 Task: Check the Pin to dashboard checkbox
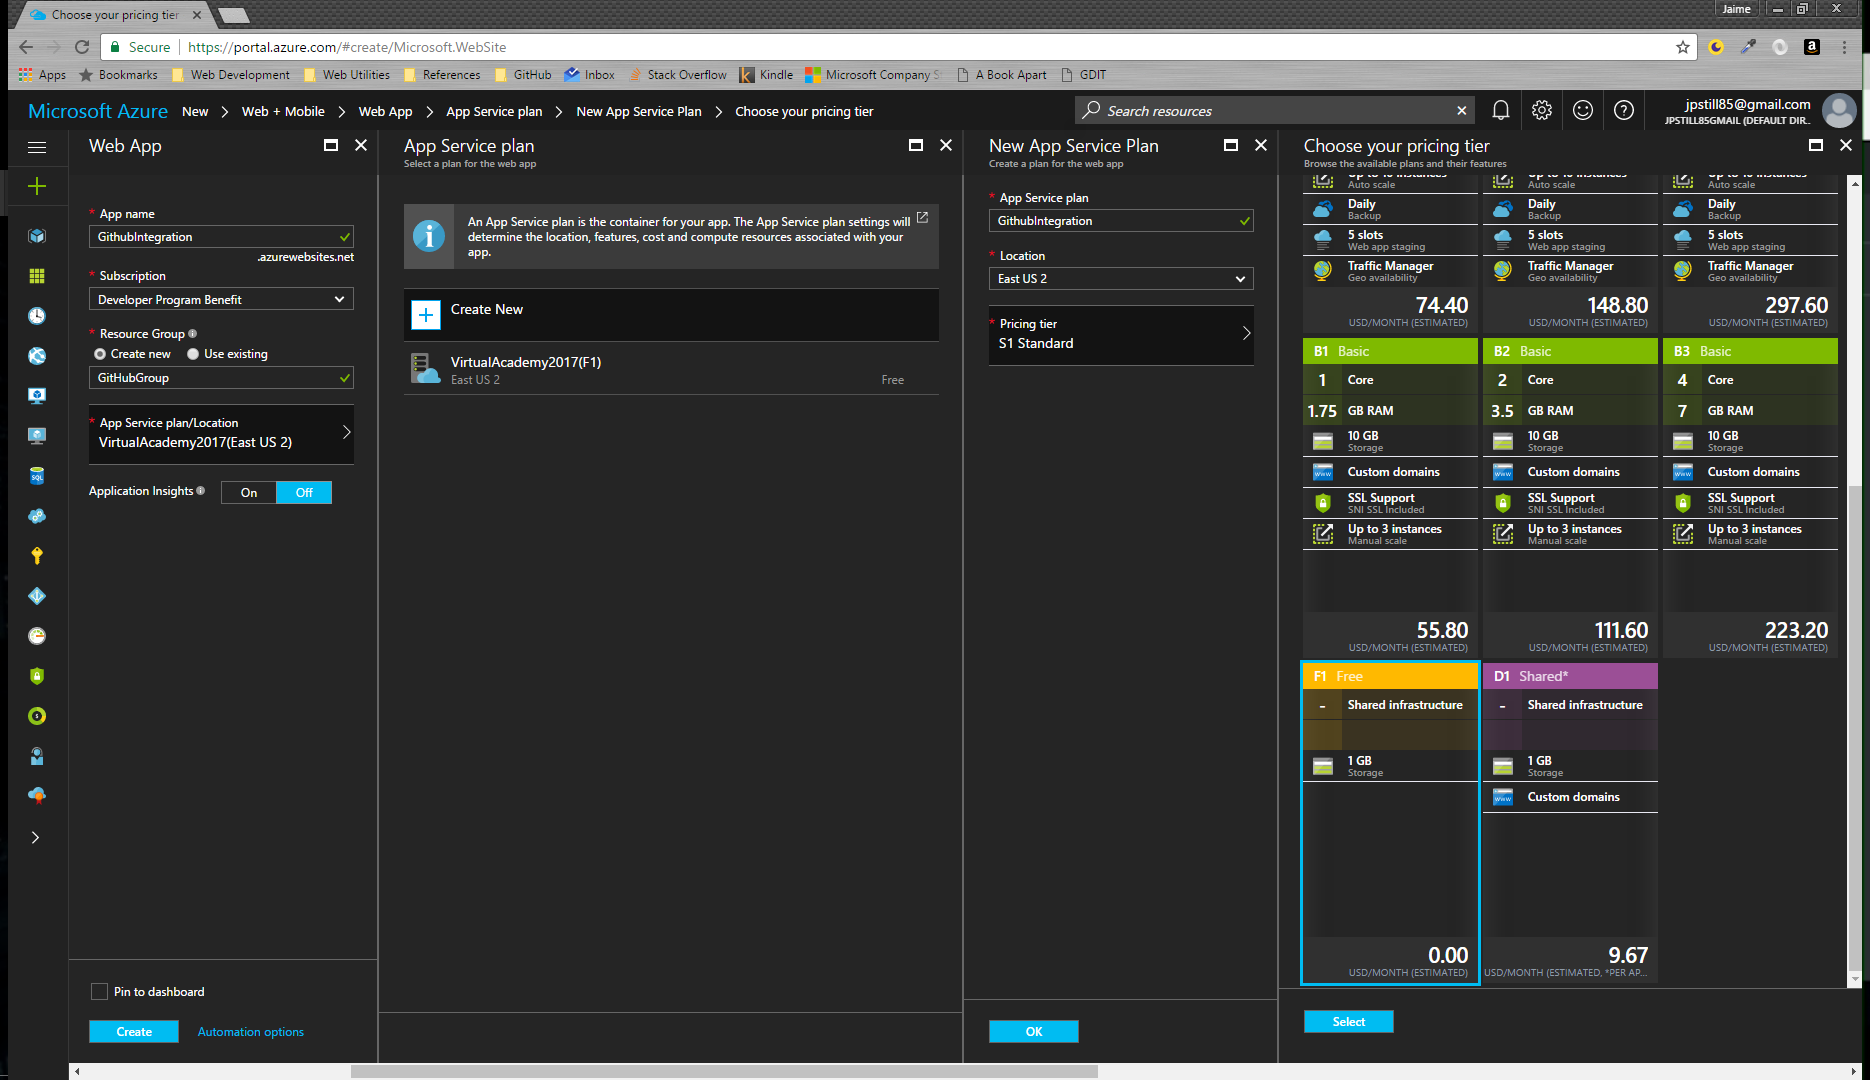point(99,992)
